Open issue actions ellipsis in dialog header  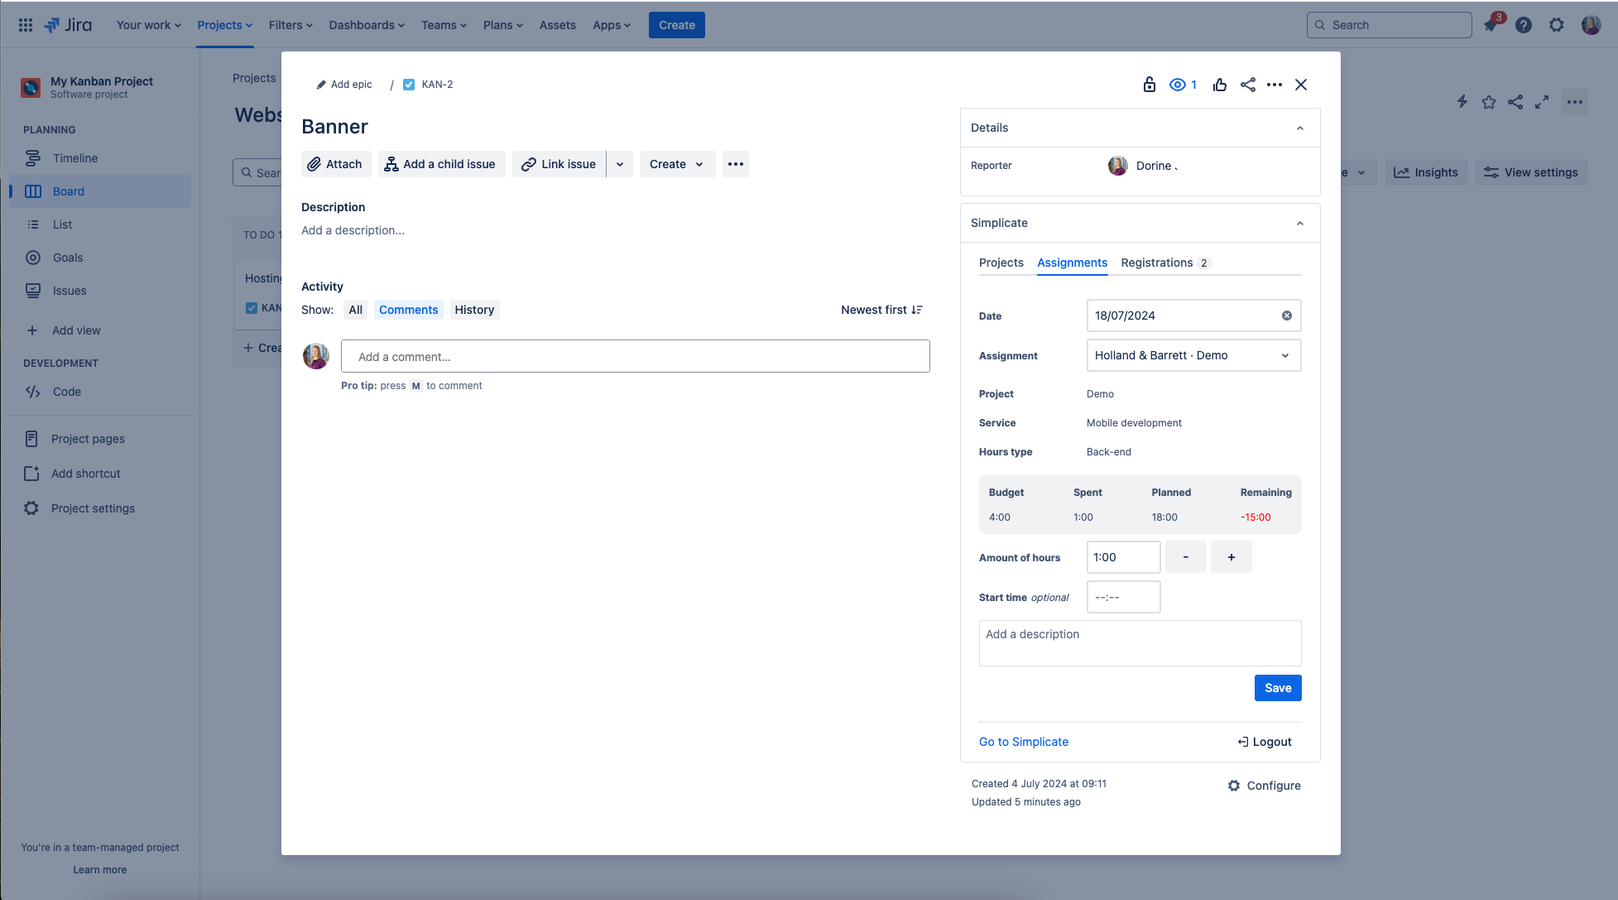[1274, 85]
